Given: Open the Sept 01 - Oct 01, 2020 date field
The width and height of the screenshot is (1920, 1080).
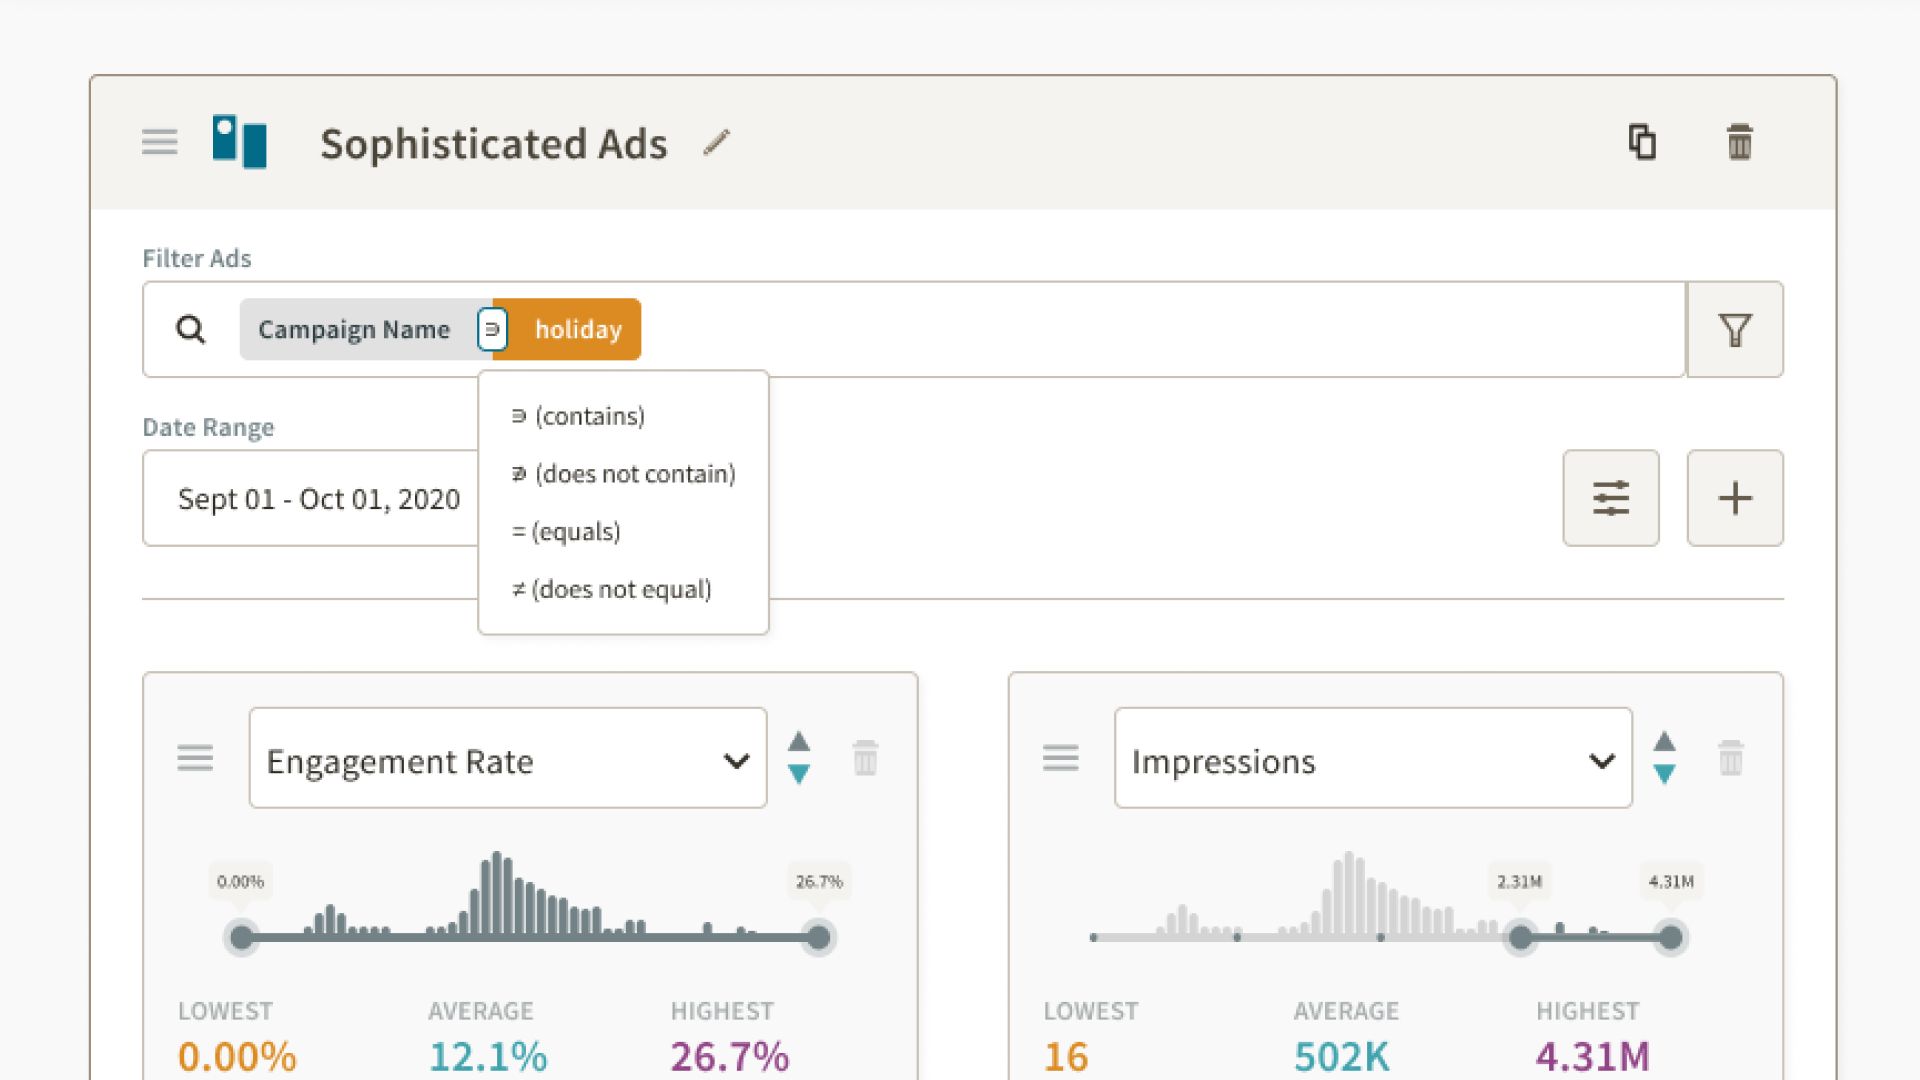Looking at the screenshot, I should click(318, 498).
